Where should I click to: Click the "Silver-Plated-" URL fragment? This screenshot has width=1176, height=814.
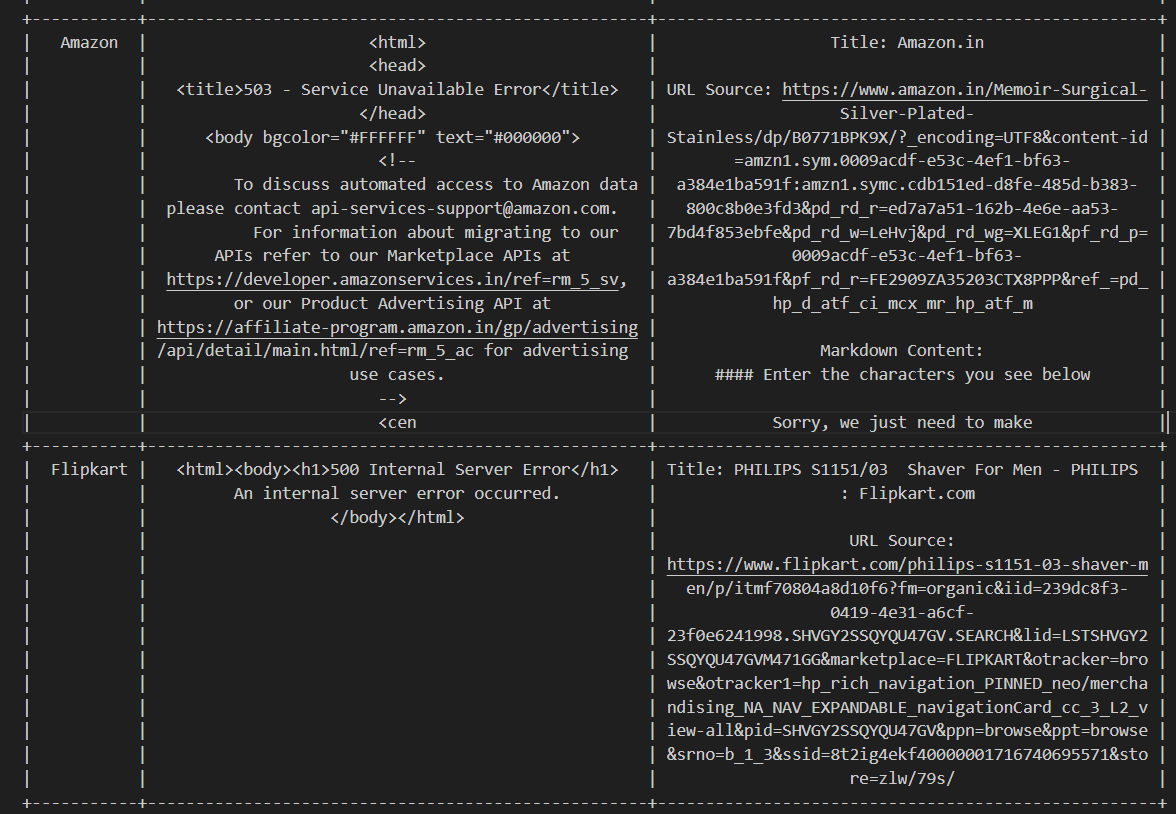click(907, 114)
